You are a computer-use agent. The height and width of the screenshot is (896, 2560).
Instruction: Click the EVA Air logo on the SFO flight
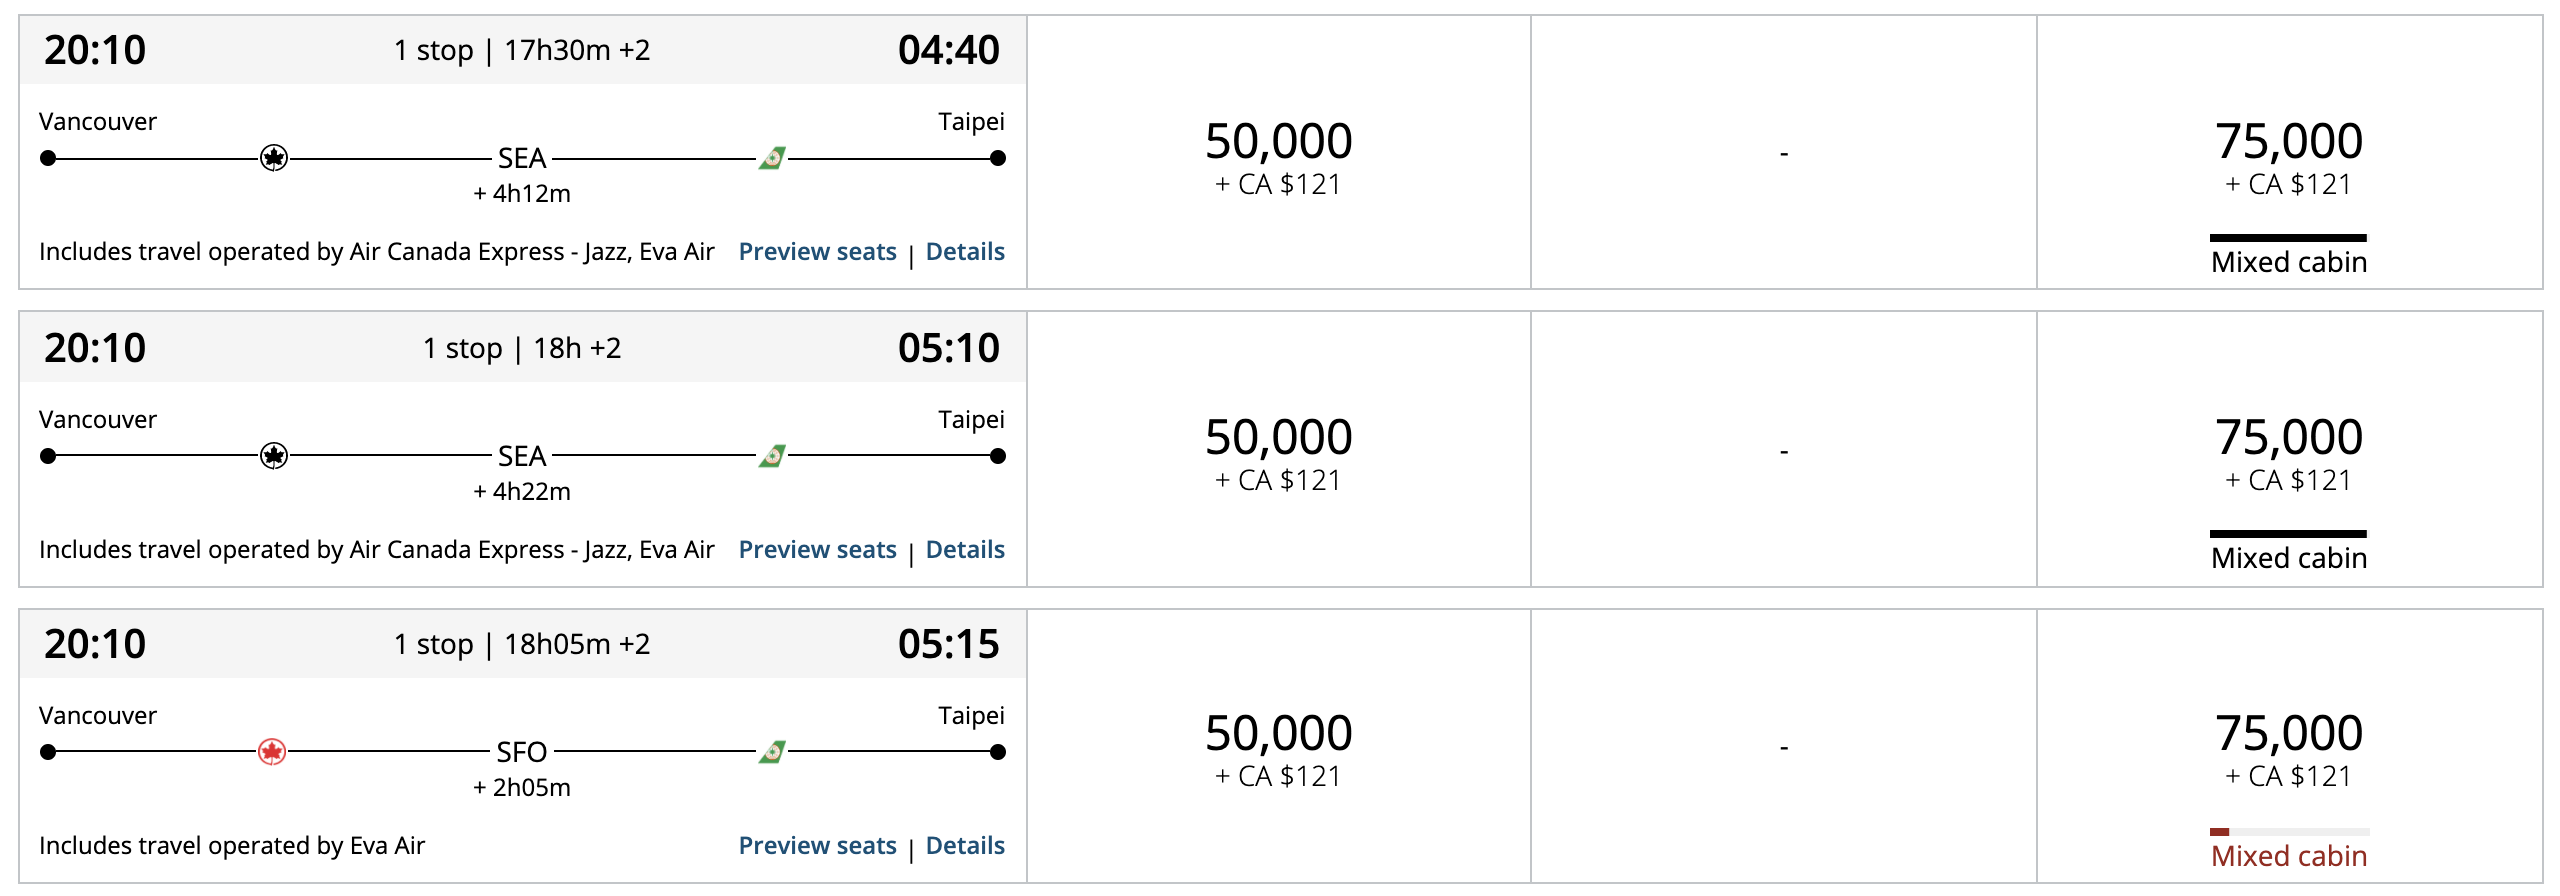772,752
